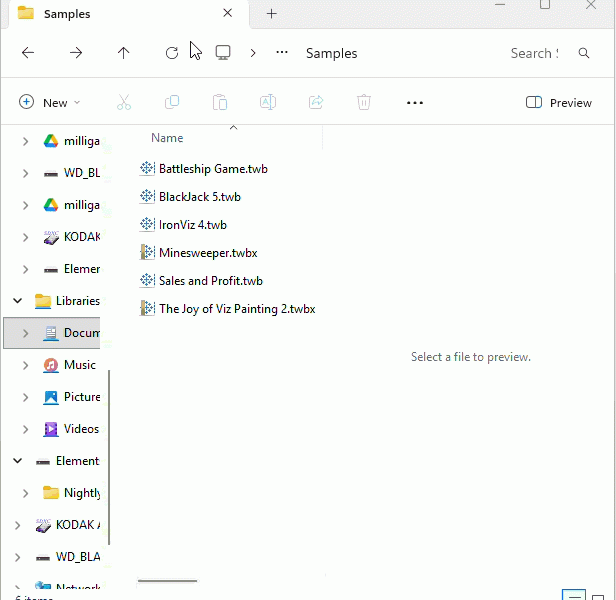Viewport: 616px width, 600px height.
Task: Collapse the Element drive node
Action: 18,461
